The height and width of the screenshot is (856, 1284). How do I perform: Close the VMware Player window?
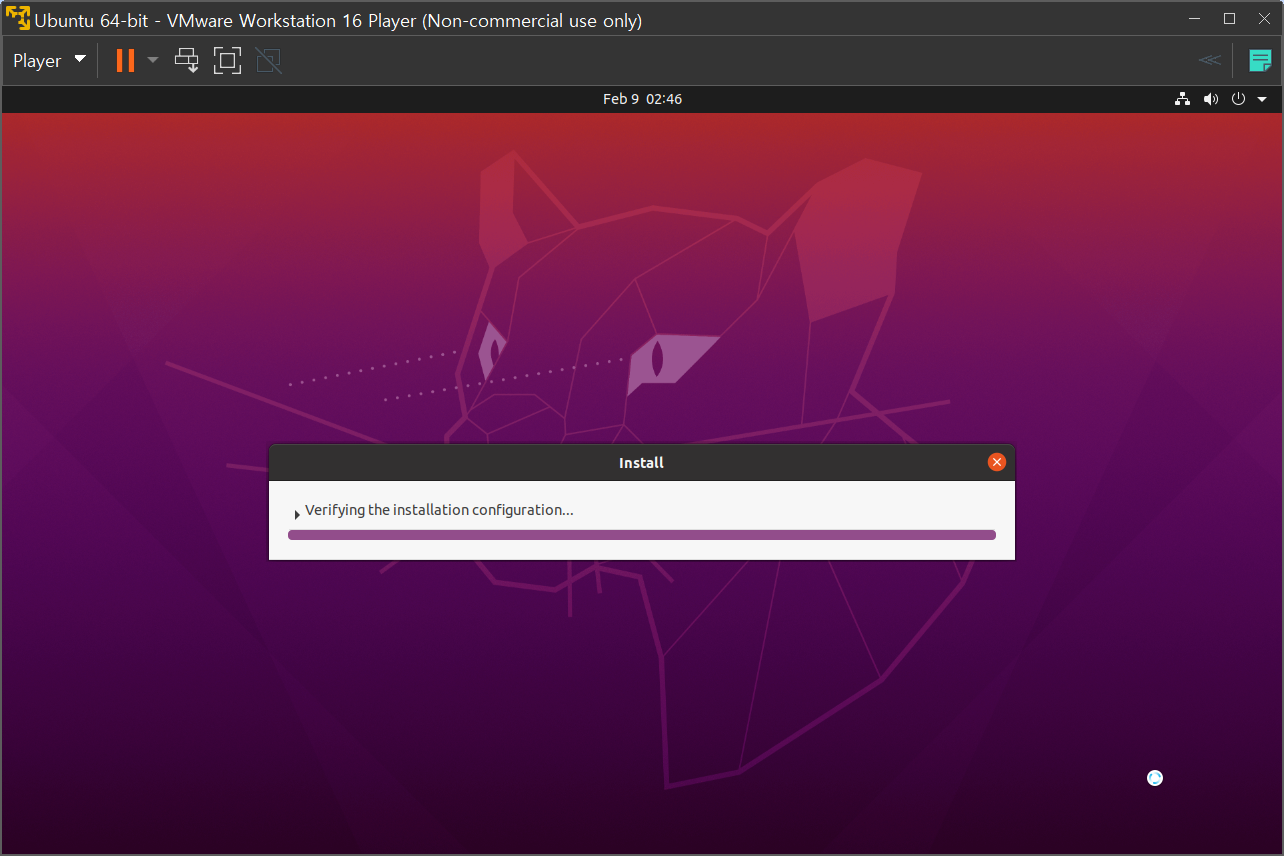point(1264,19)
